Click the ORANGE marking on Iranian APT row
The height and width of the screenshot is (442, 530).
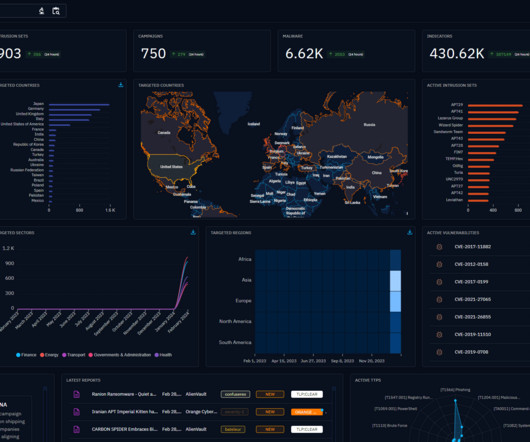coord(307,412)
